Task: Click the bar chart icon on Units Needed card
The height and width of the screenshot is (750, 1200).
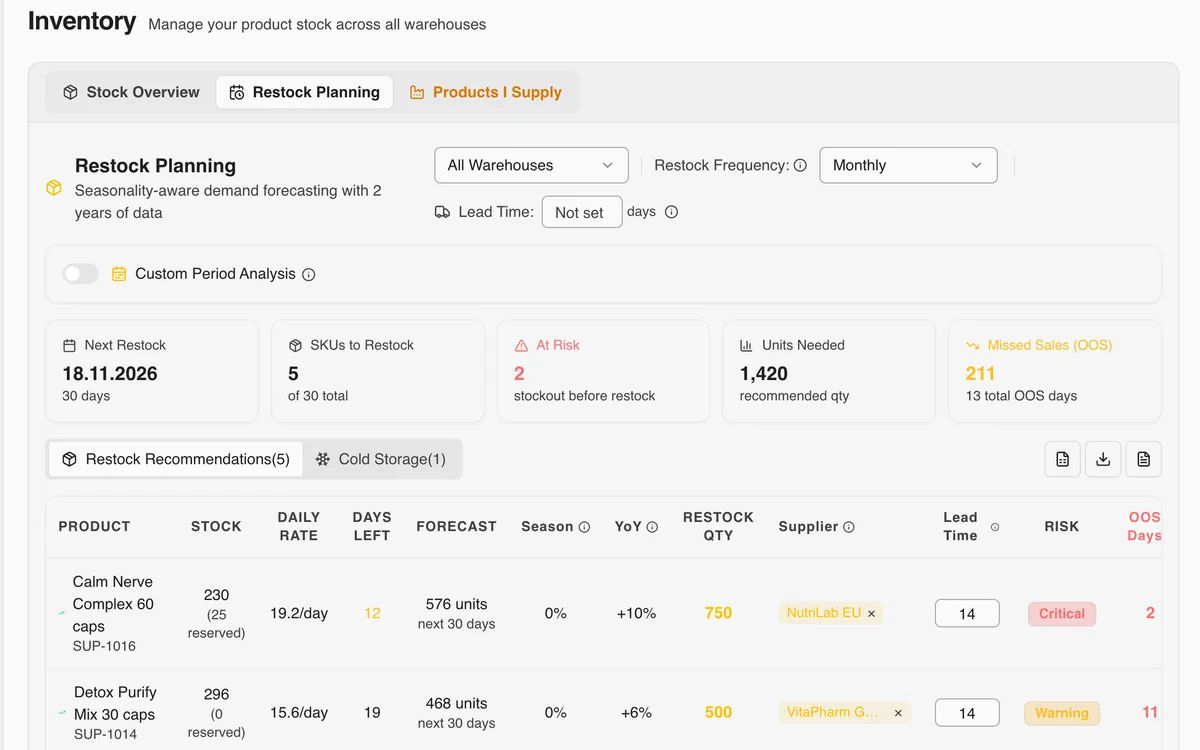Action: (746, 345)
